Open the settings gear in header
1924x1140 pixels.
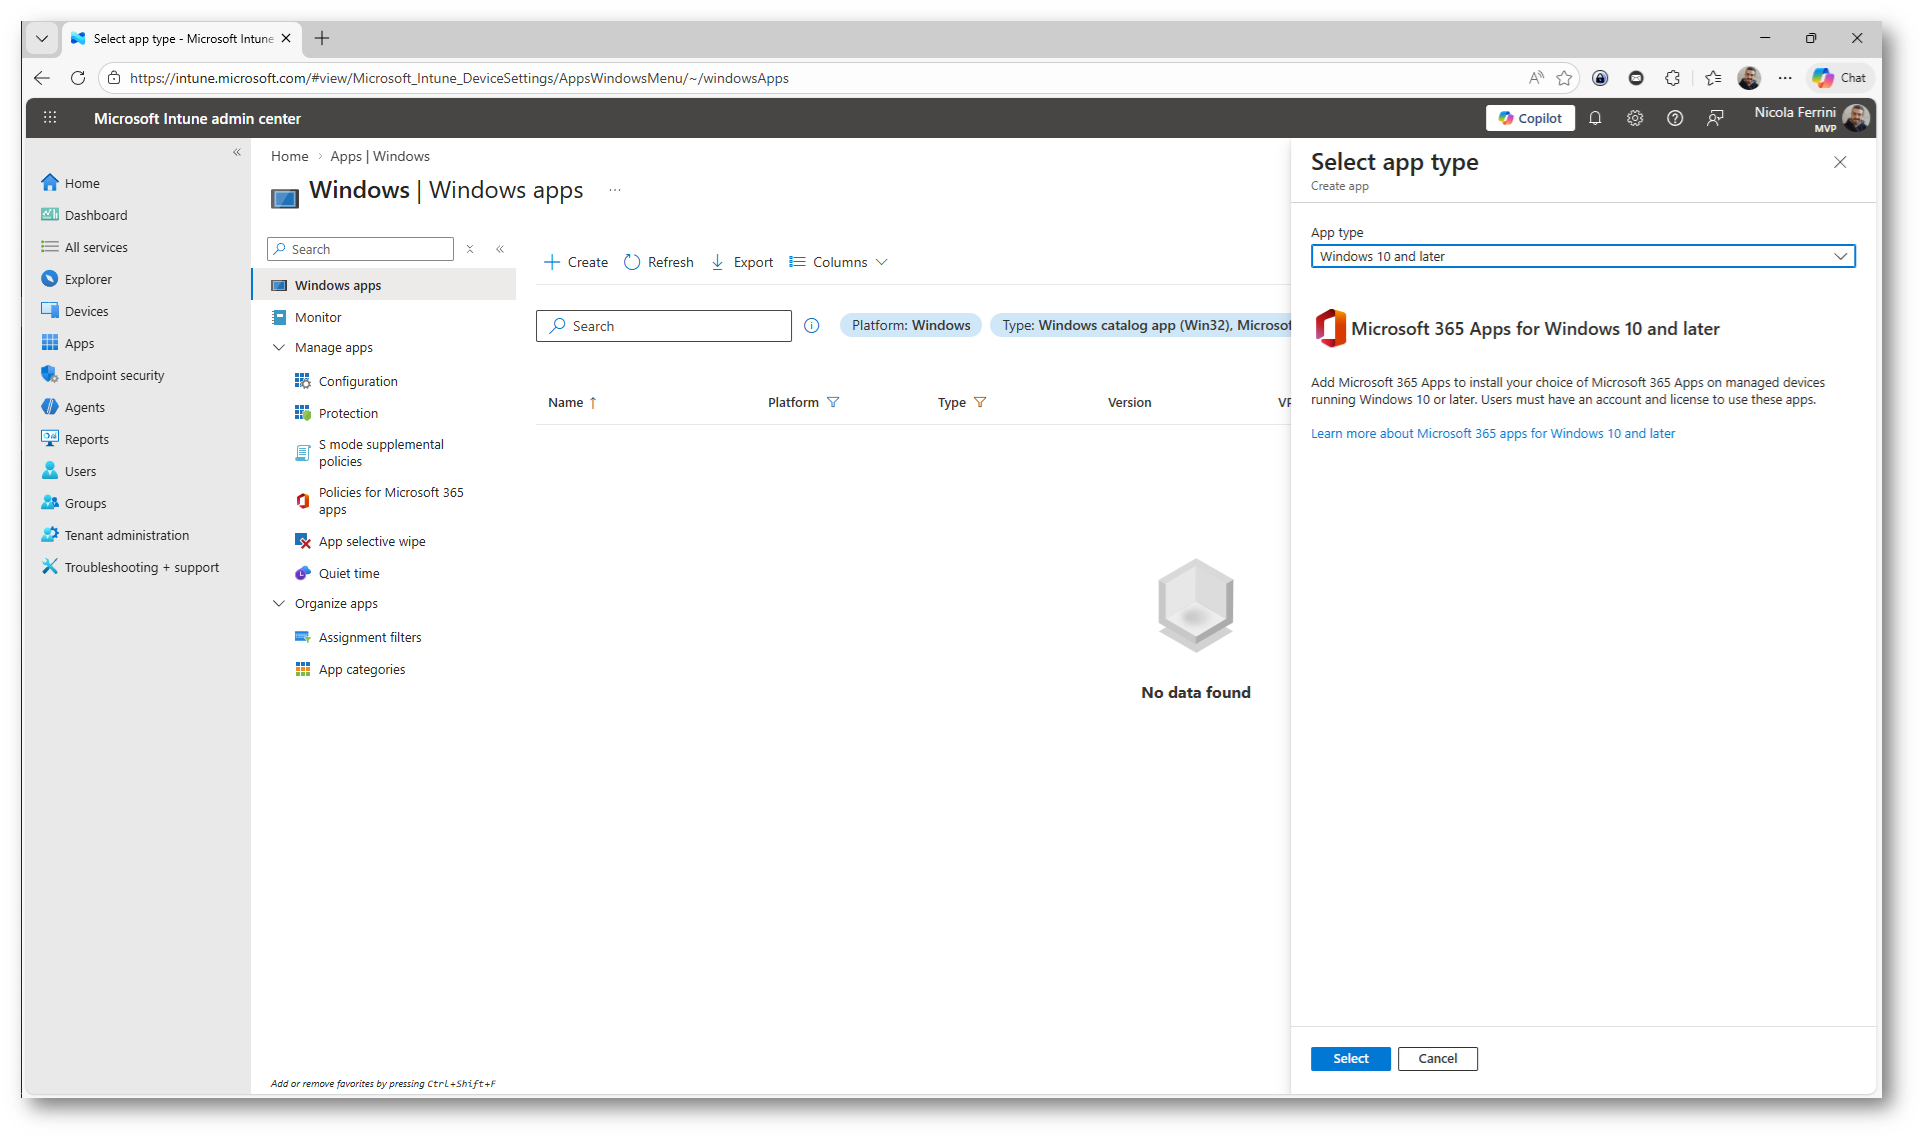click(x=1634, y=118)
